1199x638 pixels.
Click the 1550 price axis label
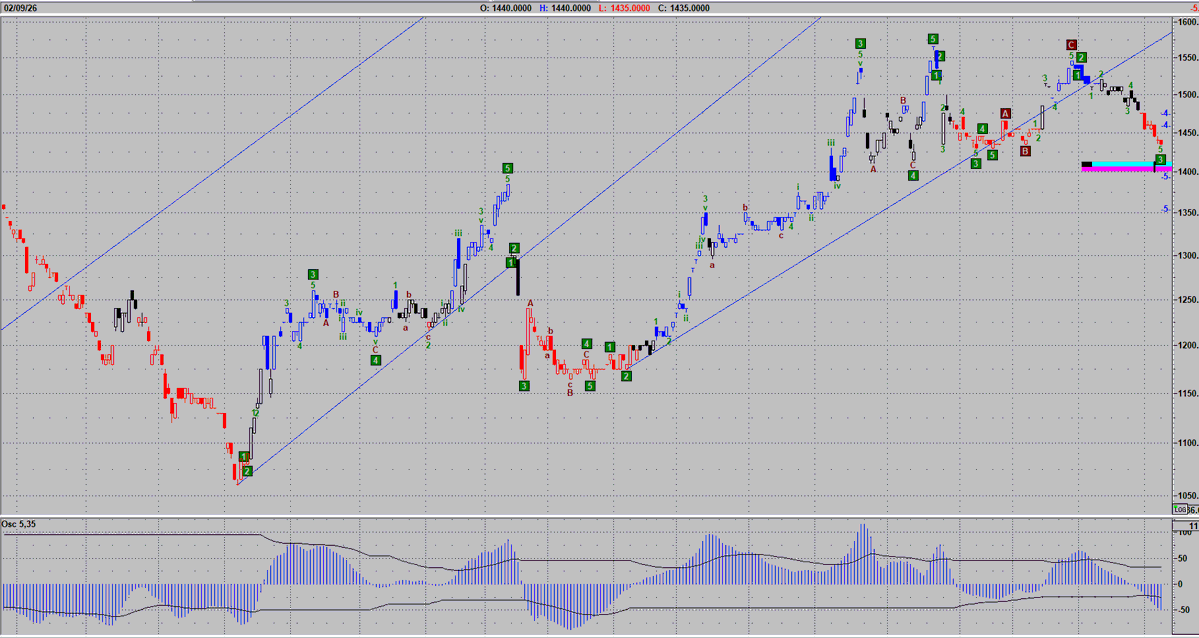[1188, 58]
